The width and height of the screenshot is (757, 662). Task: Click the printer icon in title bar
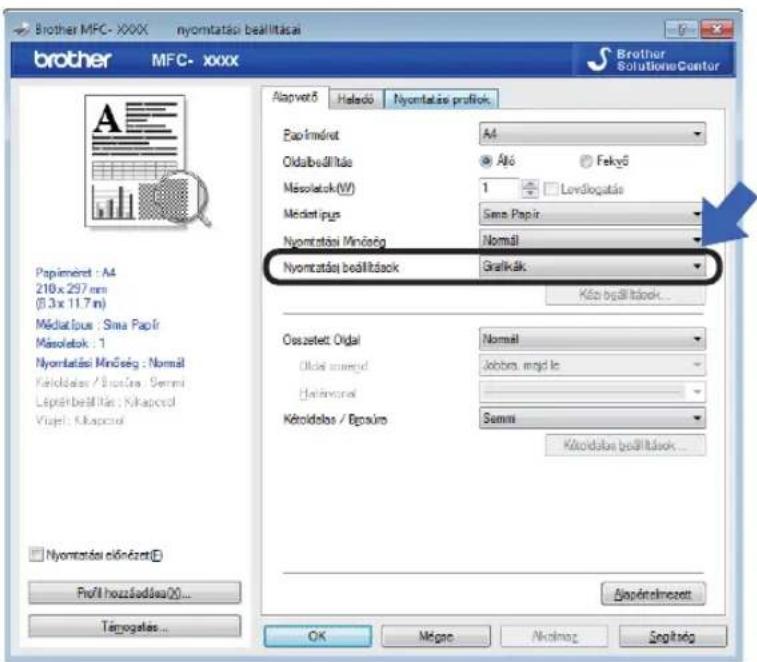(21, 30)
